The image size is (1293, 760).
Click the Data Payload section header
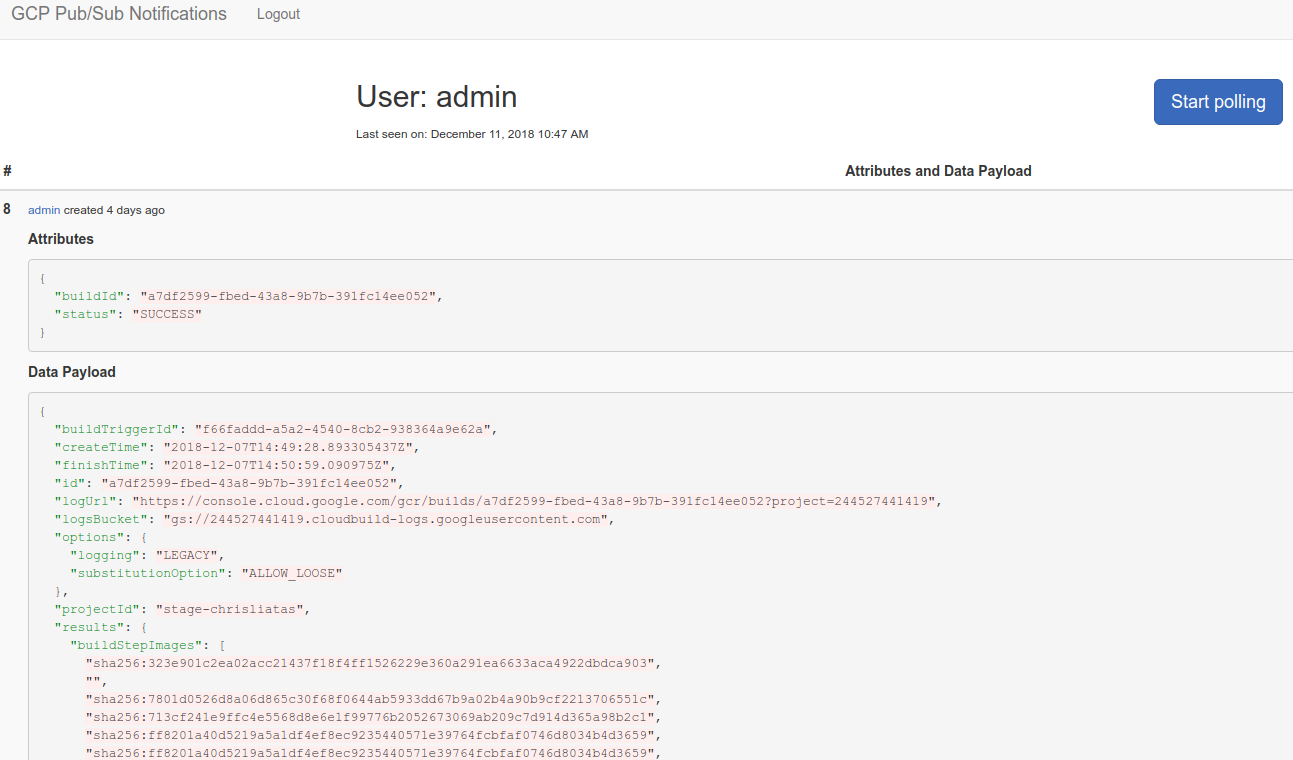71,371
